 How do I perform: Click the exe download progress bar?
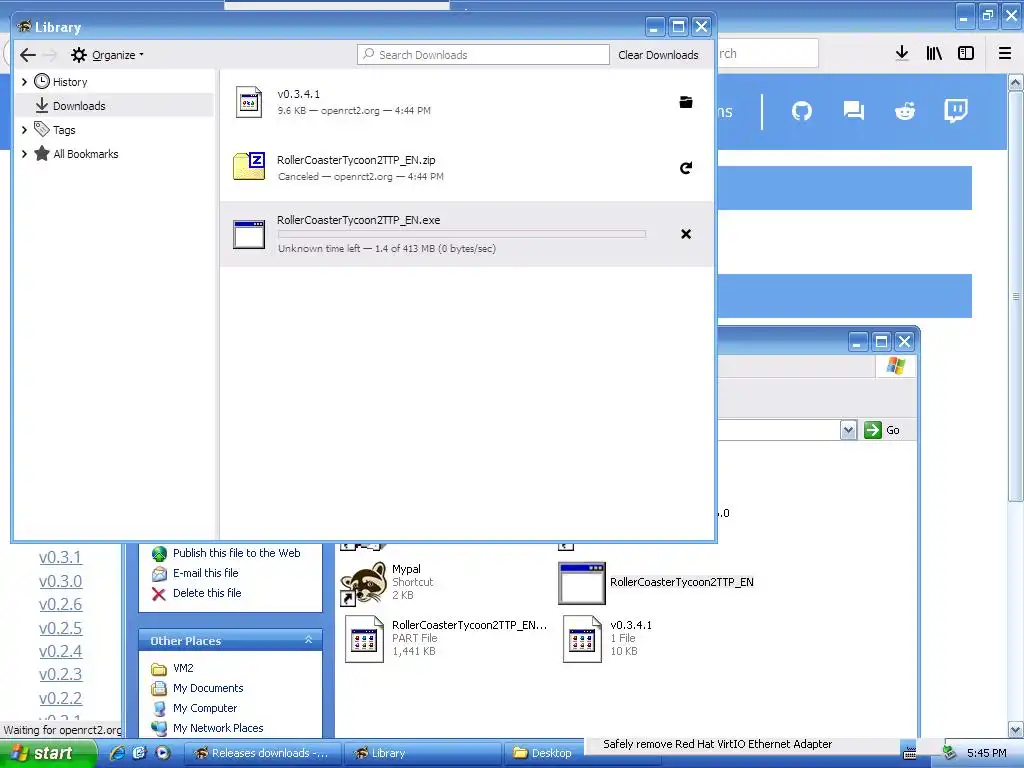[x=462, y=234]
